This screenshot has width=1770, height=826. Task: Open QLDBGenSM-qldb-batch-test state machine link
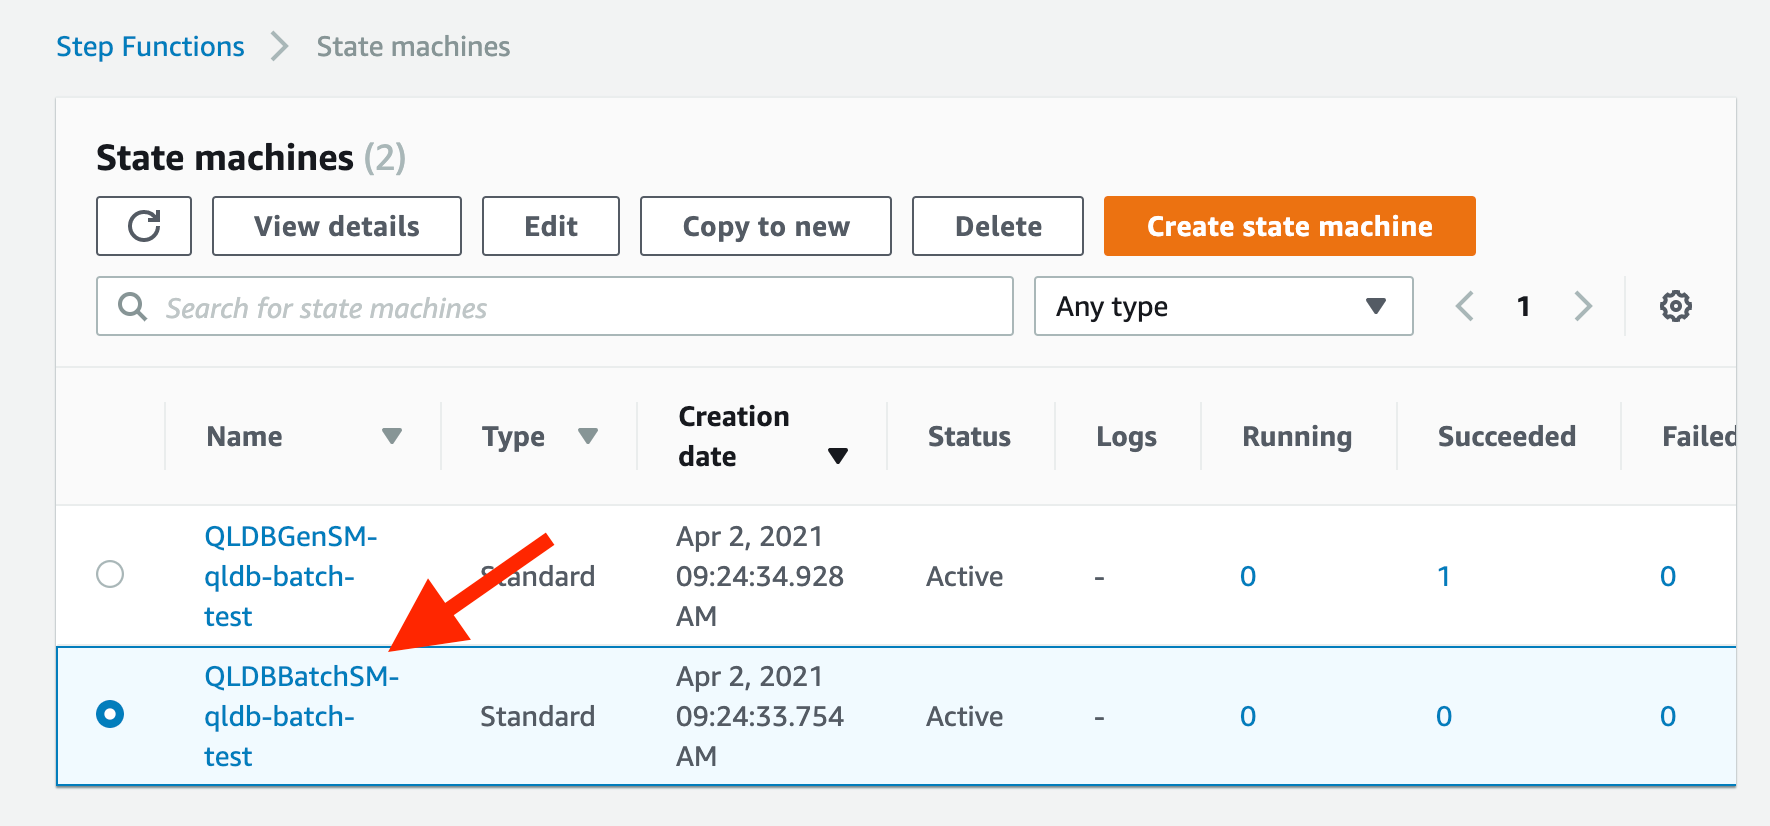(290, 576)
